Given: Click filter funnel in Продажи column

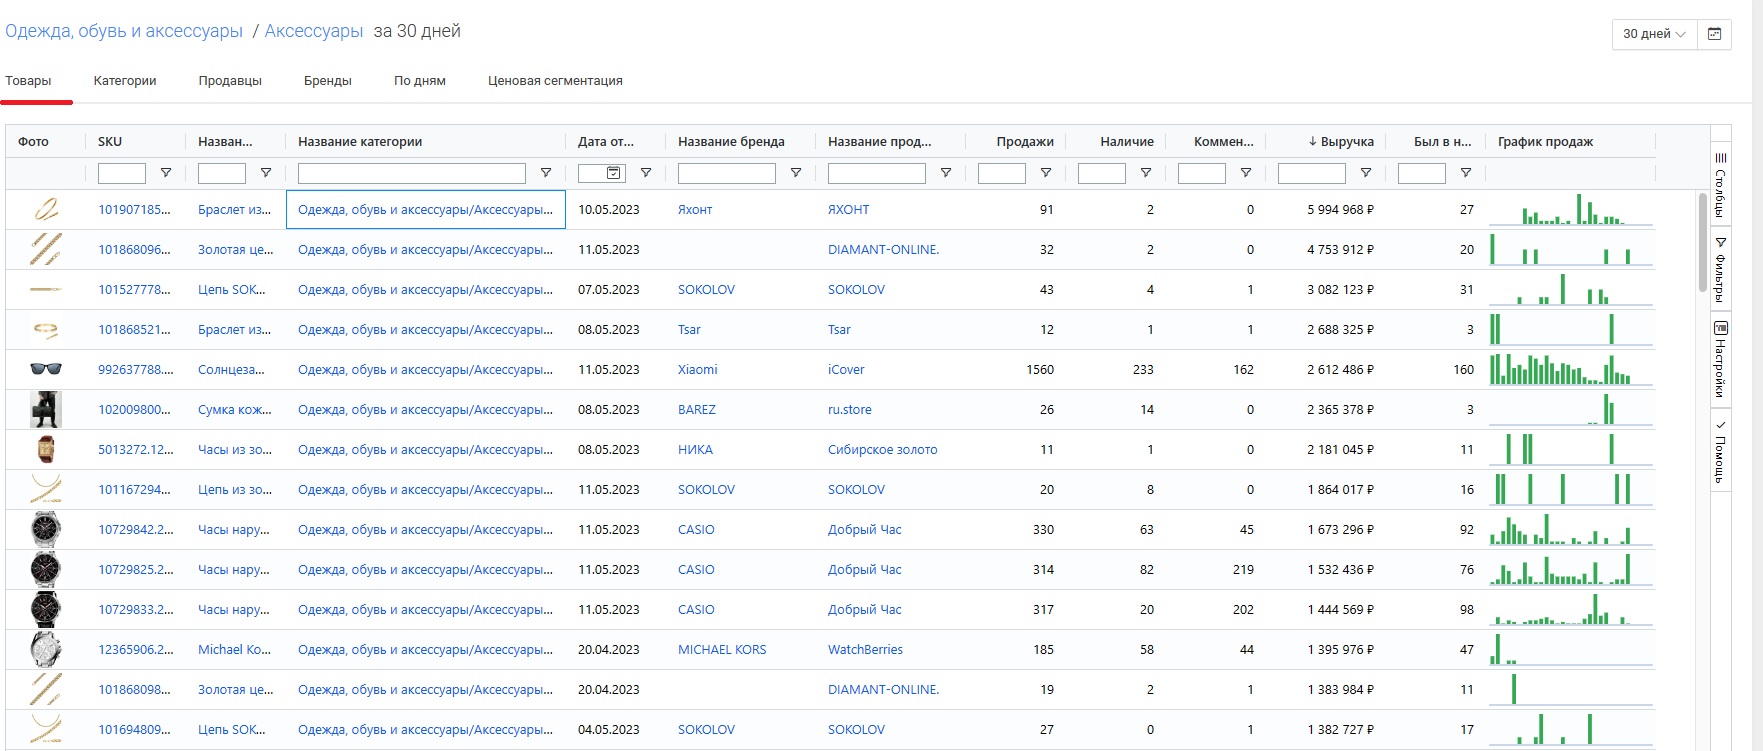Looking at the screenshot, I should [1046, 173].
